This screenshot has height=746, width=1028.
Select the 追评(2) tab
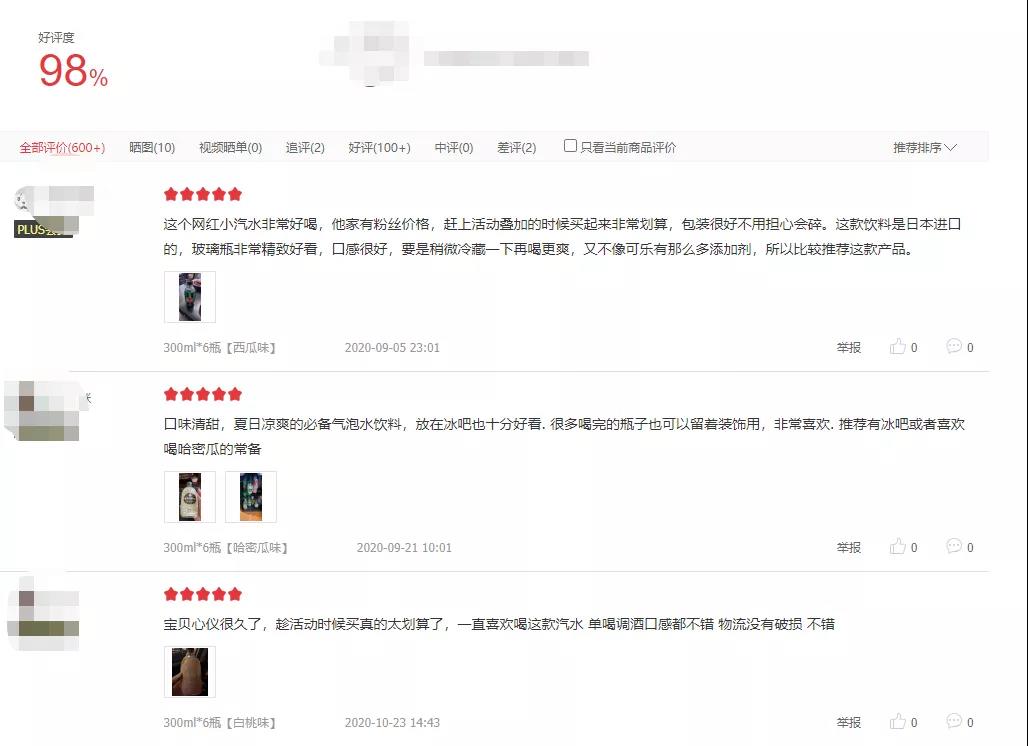[305, 147]
